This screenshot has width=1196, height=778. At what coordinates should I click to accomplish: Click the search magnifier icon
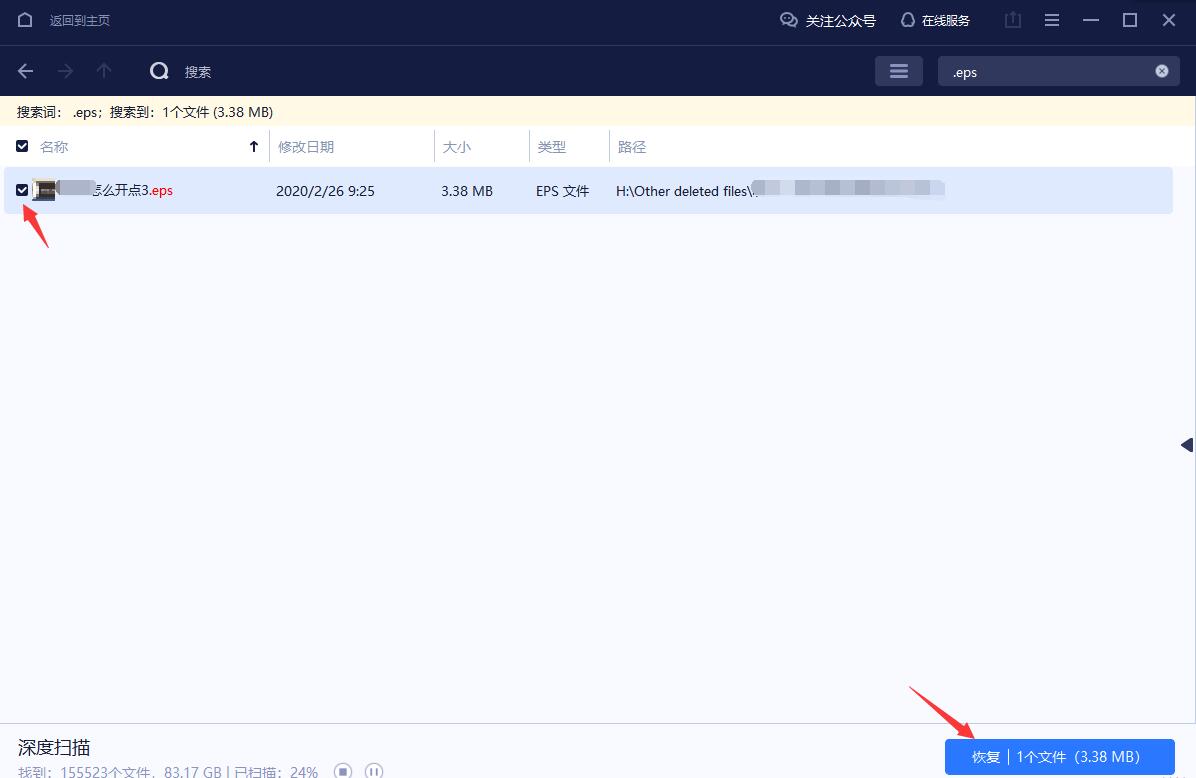click(x=159, y=71)
